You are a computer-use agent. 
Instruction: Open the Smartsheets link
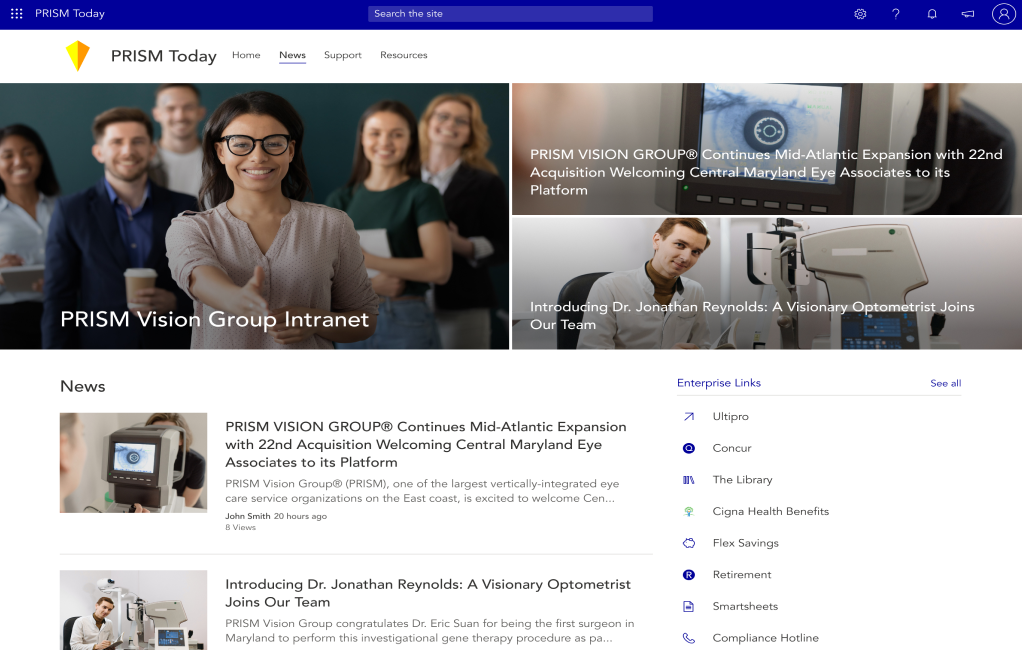pyautogui.click(x=745, y=606)
